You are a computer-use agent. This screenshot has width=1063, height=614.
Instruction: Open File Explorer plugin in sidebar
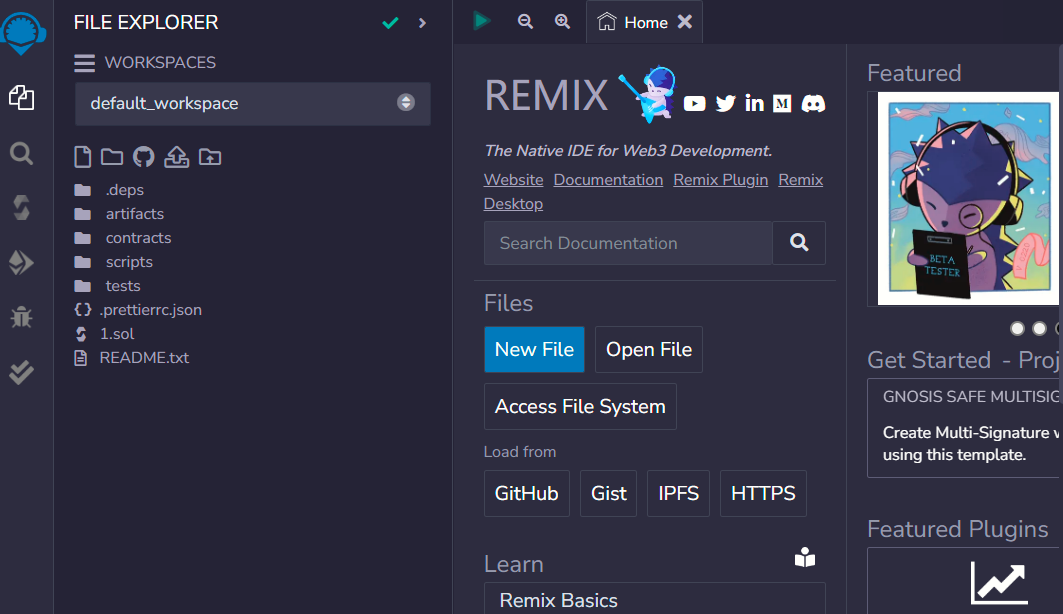[22, 98]
